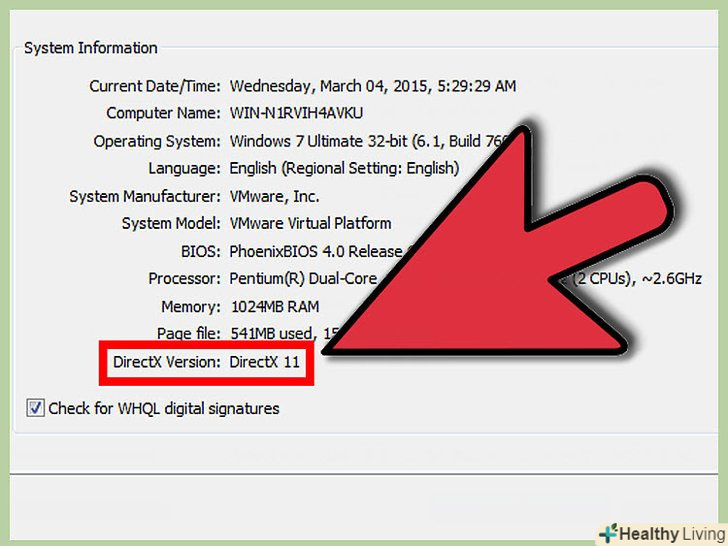Click the 'System Information' group heading
Screen dimensions: 728x546
pyautogui.click(x=91, y=48)
